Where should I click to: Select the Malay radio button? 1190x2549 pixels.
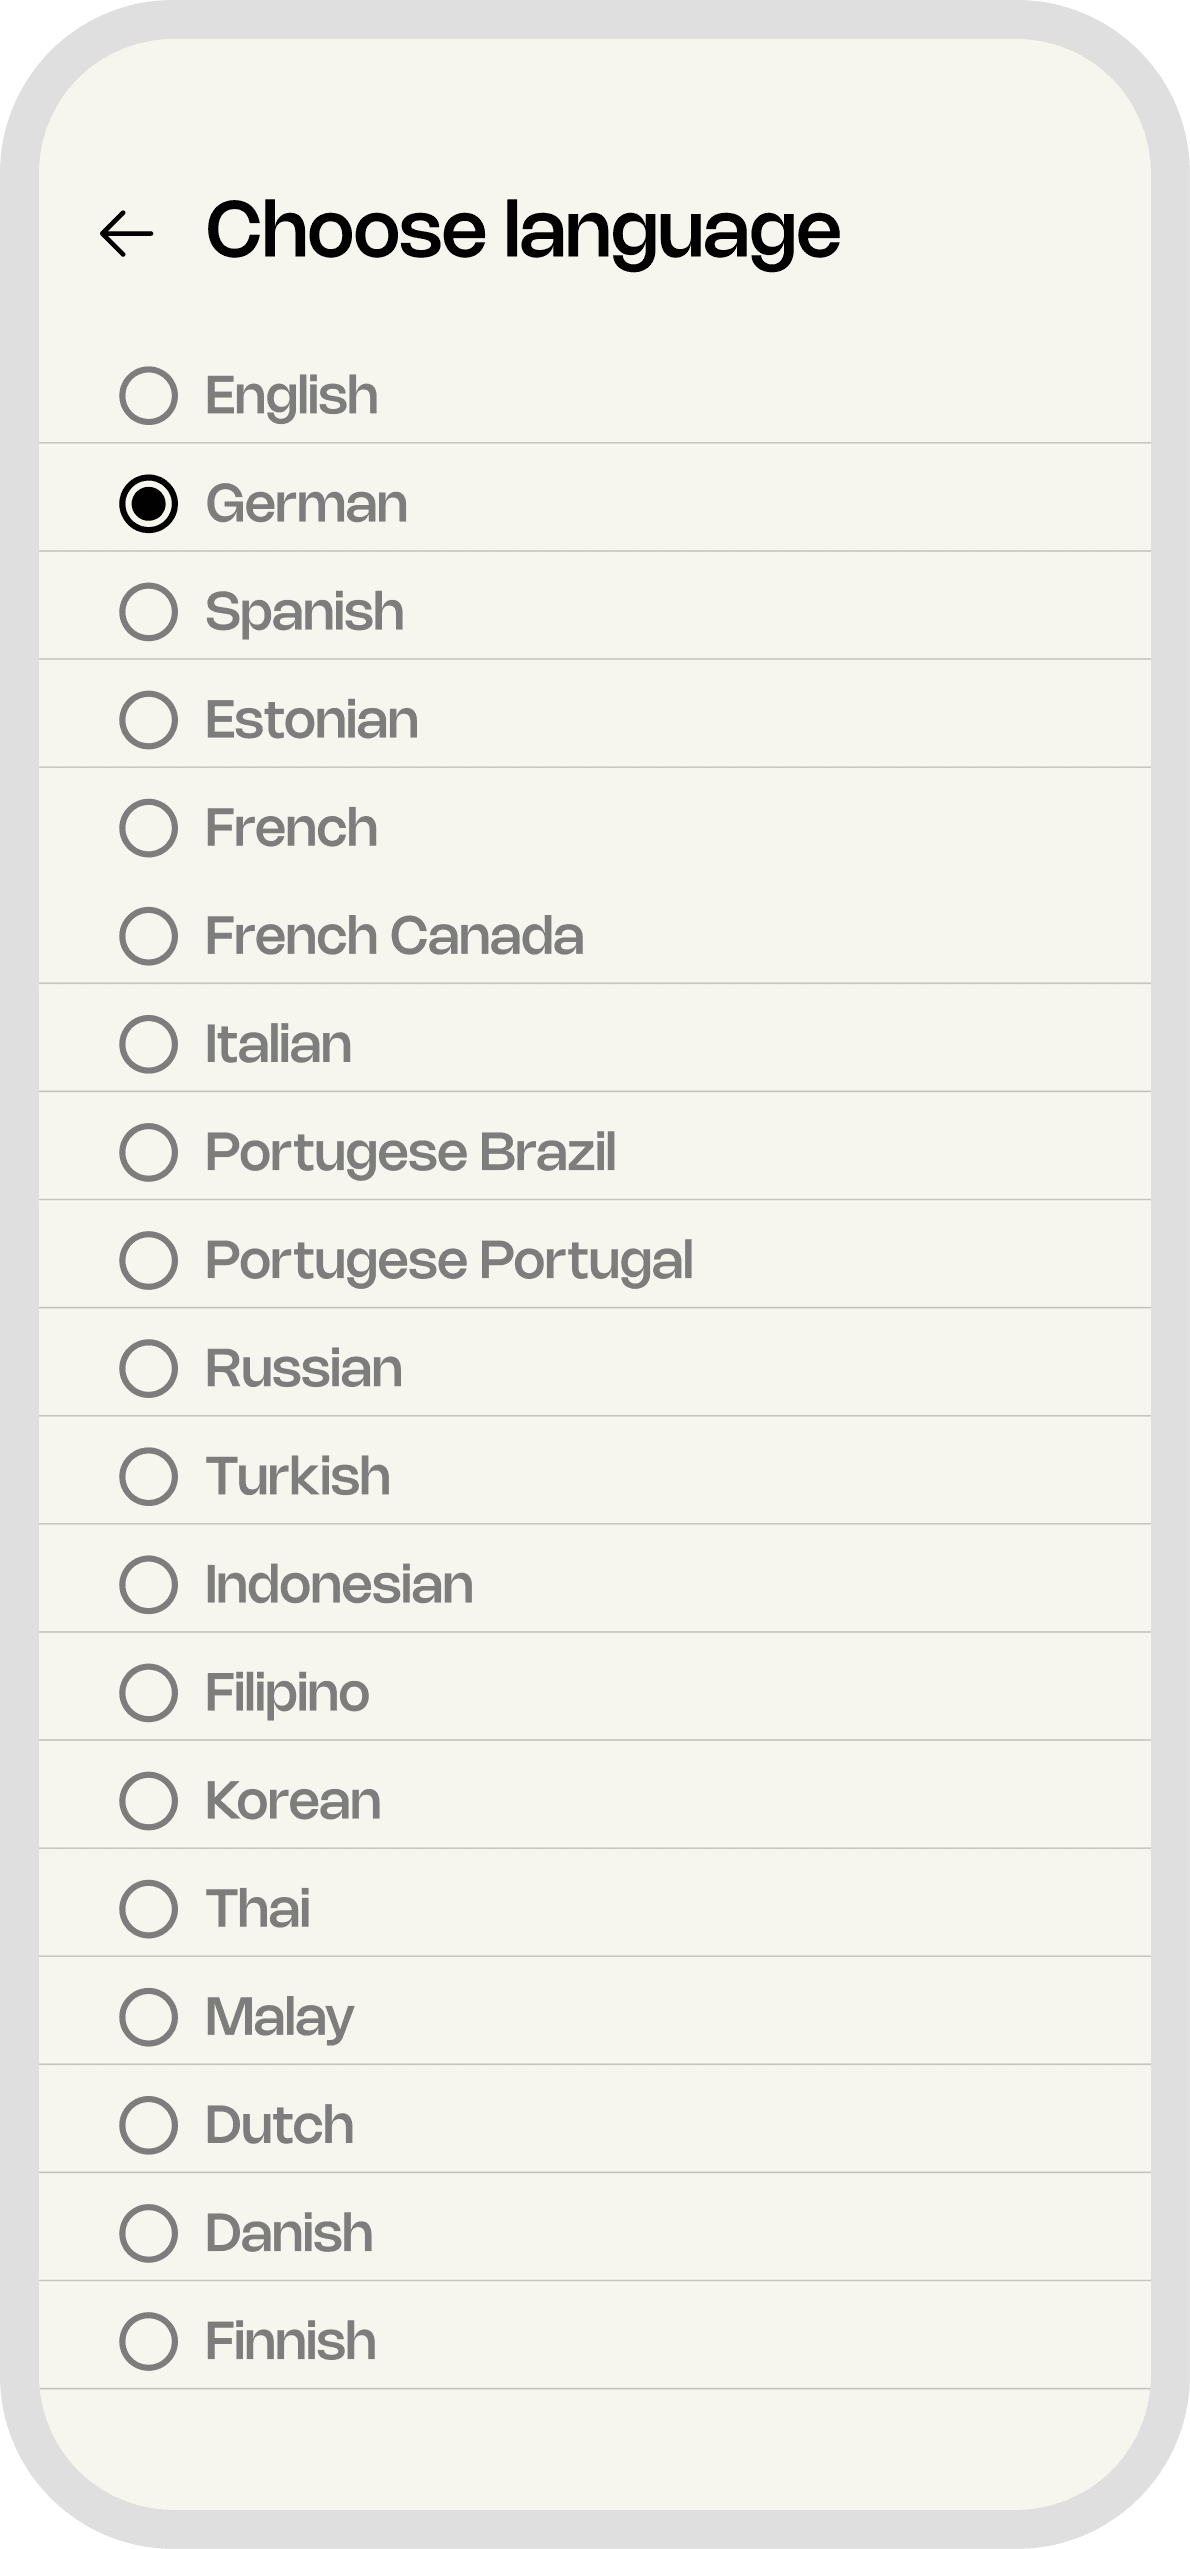(148, 2016)
